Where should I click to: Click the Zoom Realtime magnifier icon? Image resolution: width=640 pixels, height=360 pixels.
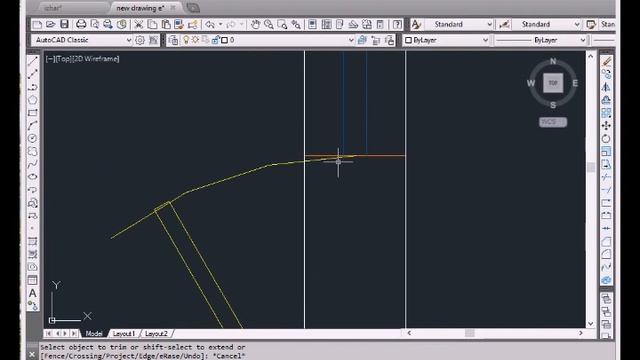[269, 24]
